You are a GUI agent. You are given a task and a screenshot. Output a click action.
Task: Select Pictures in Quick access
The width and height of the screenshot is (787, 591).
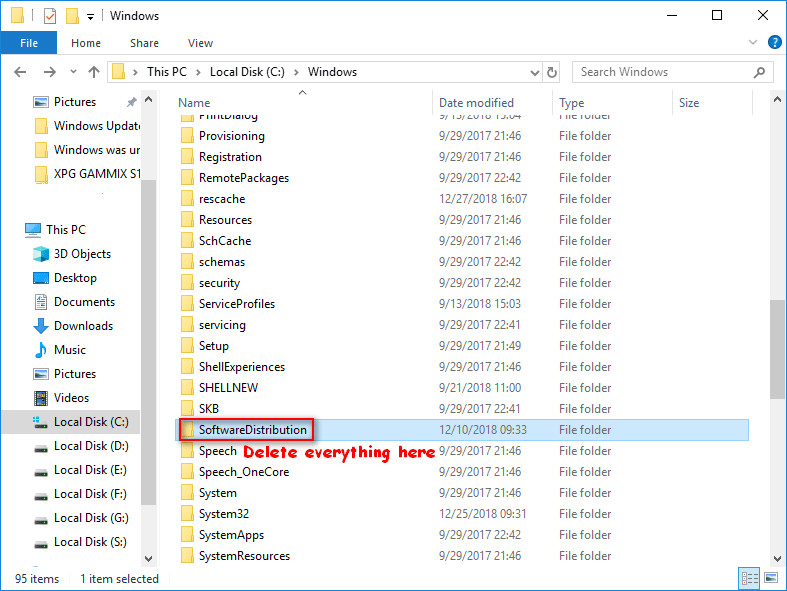point(75,102)
